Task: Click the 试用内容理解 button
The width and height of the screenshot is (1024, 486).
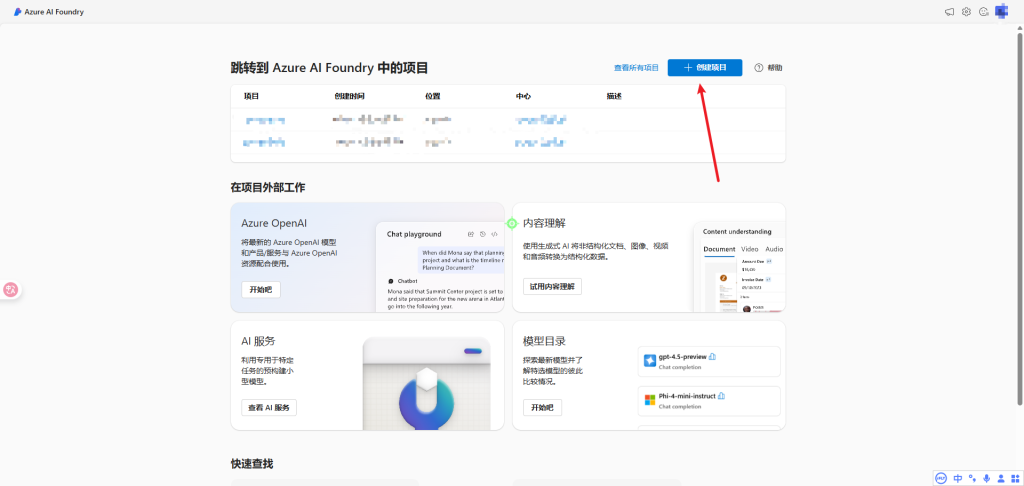Action: coord(552,286)
